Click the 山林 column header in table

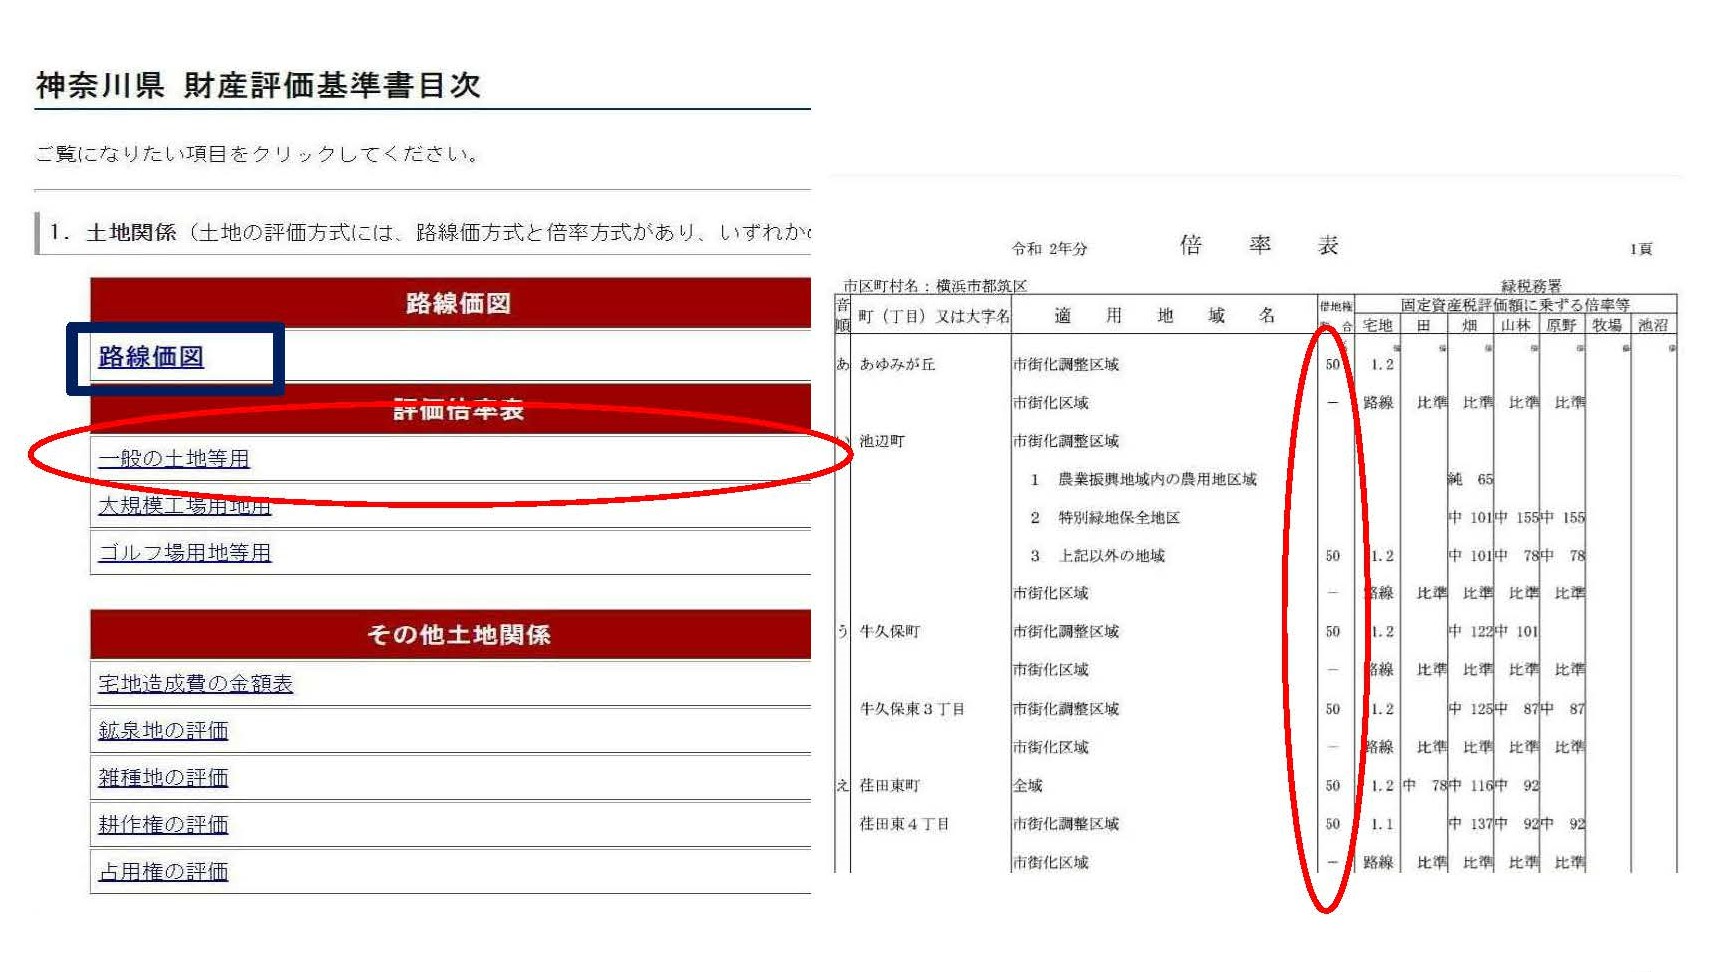pyautogui.click(x=1515, y=325)
